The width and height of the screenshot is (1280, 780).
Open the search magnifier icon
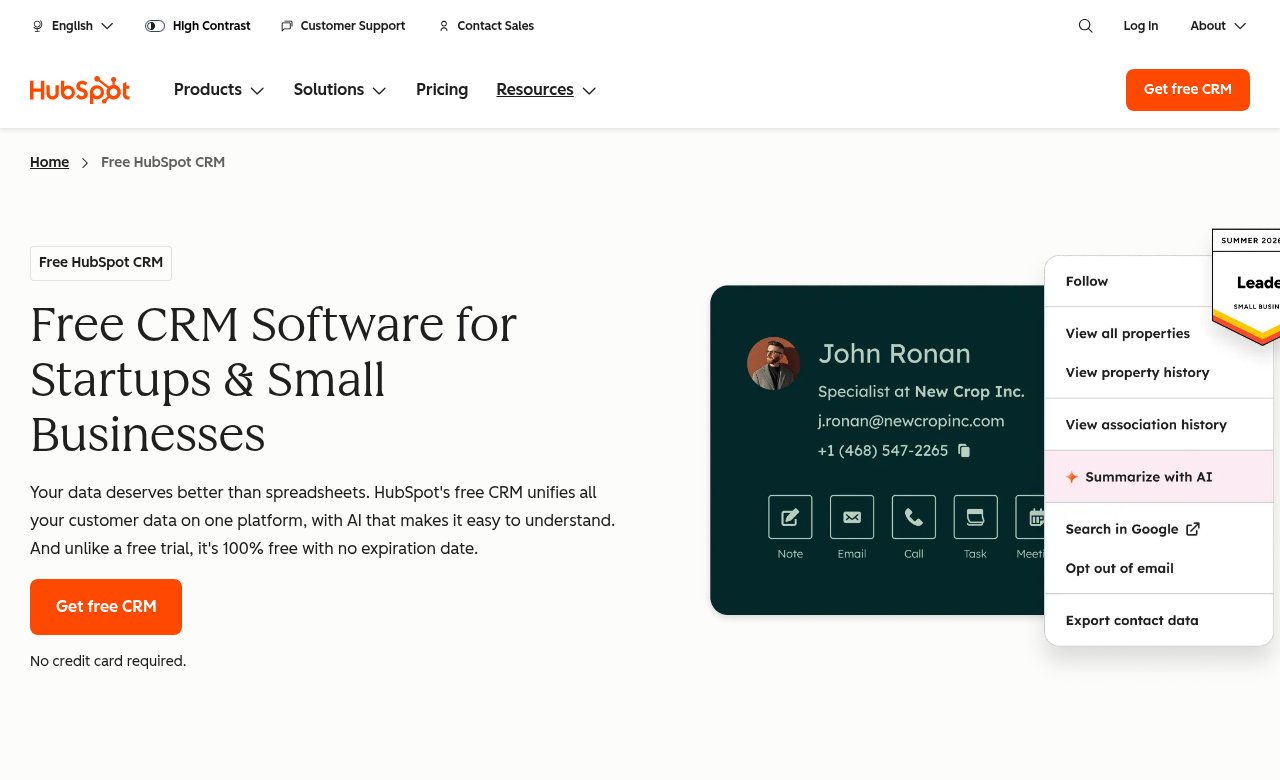[1085, 26]
